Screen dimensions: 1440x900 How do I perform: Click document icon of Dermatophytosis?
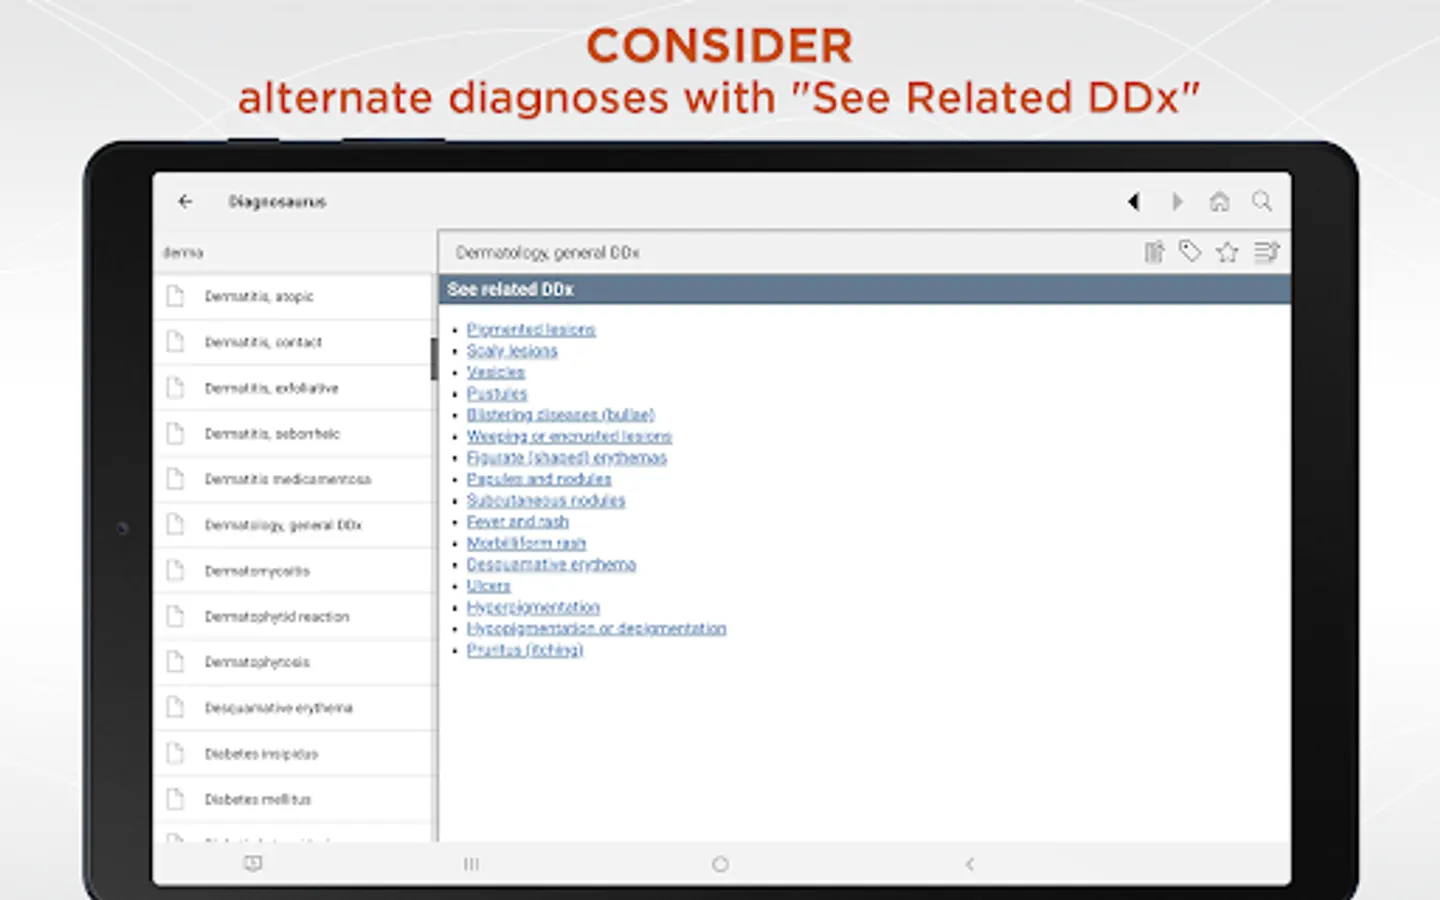176,661
